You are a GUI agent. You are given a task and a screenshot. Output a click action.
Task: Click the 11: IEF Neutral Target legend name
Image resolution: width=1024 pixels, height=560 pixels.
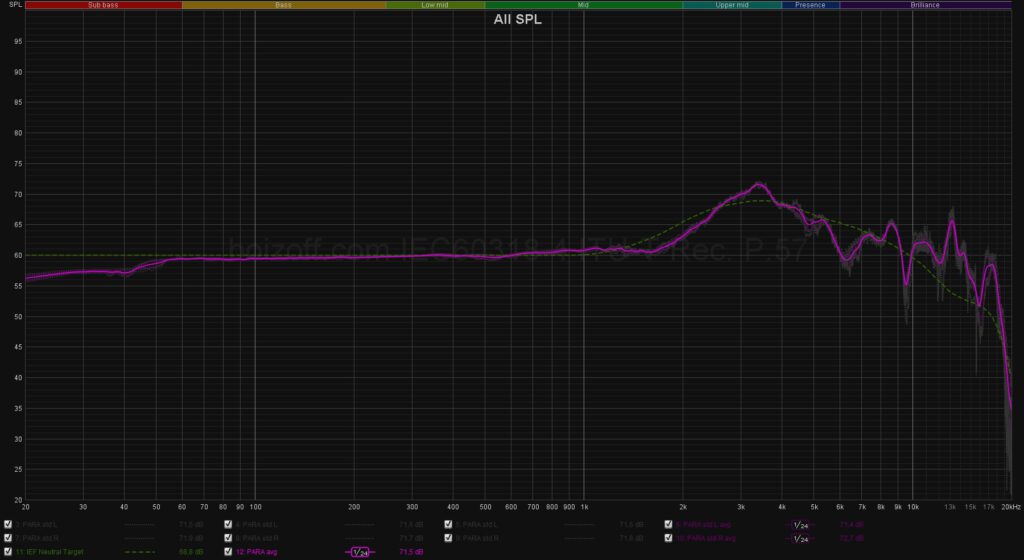pyautogui.click(x=50, y=552)
